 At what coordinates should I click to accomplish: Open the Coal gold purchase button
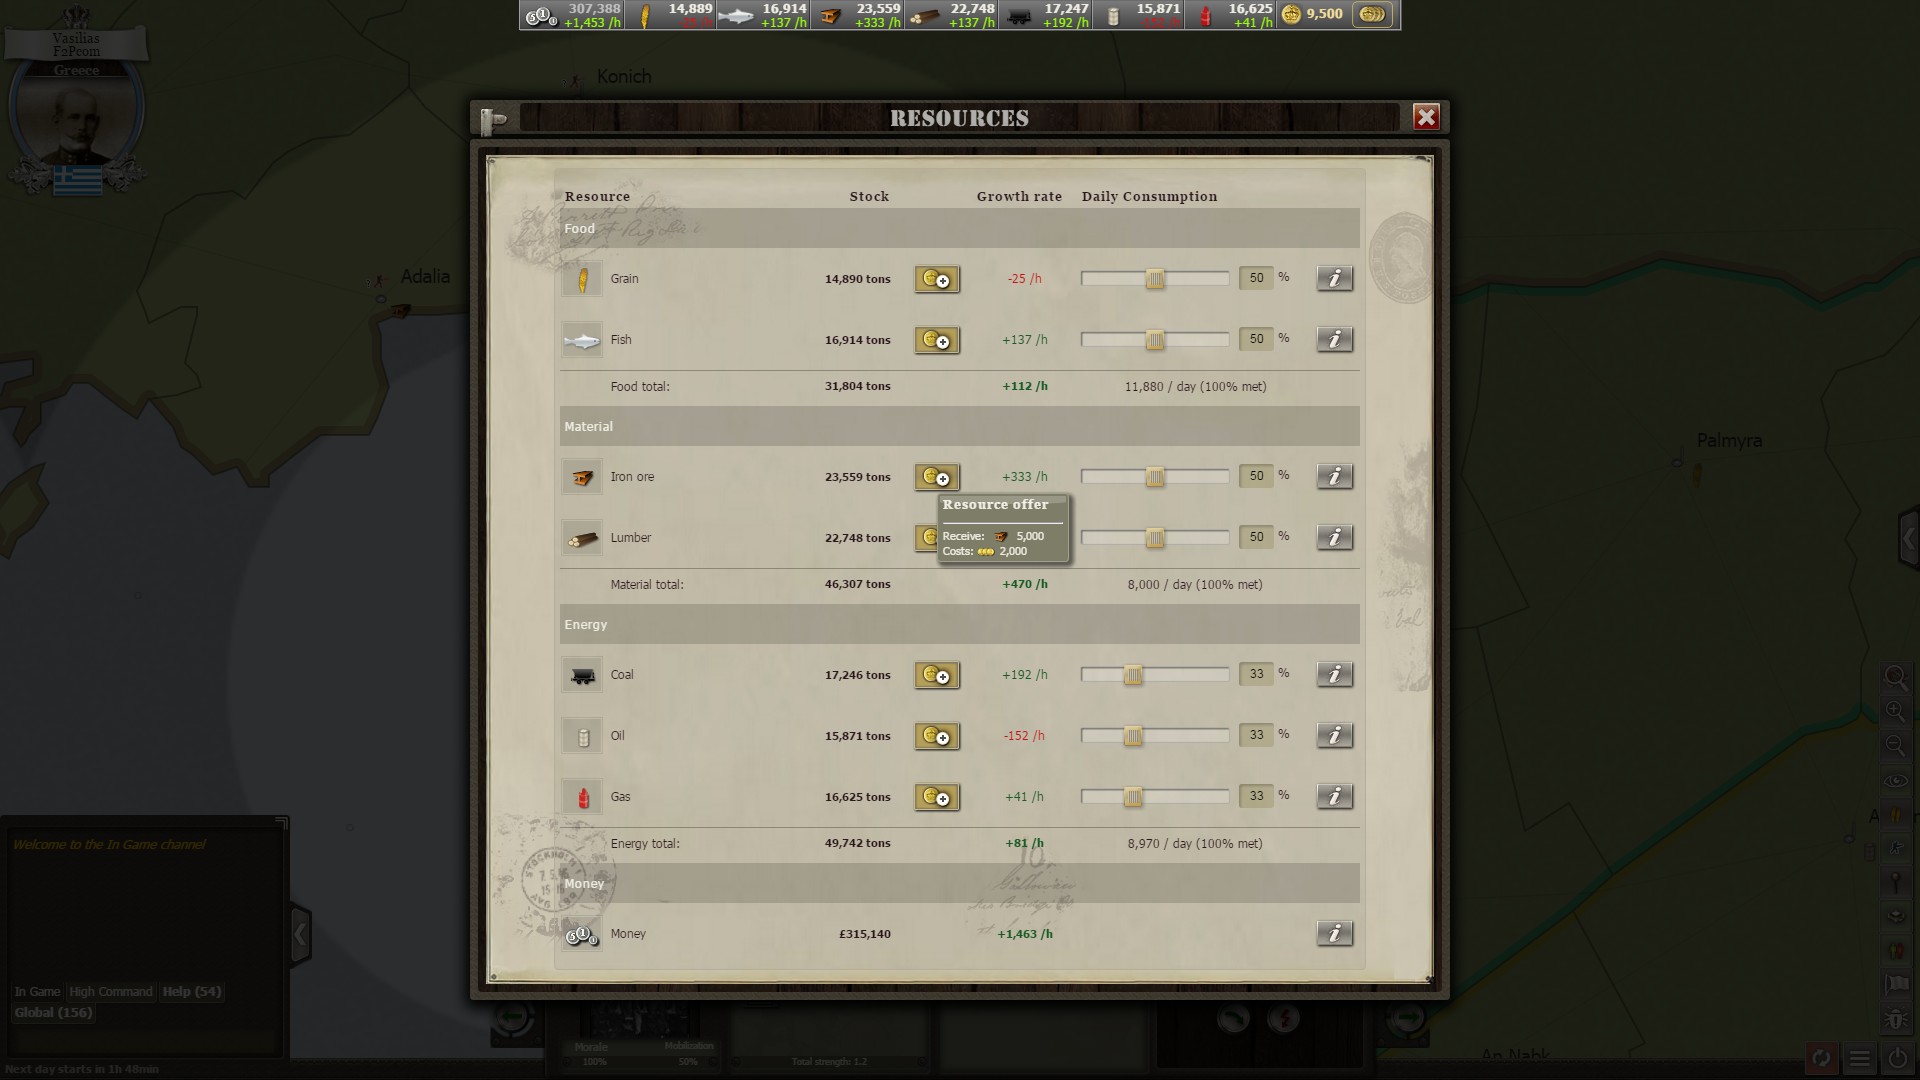[937, 675]
